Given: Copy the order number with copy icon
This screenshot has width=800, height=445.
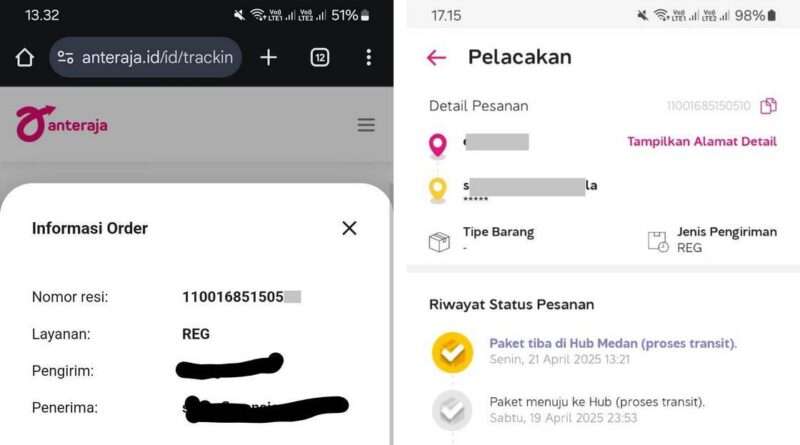Looking at the screenshot, I should [768, 106].
